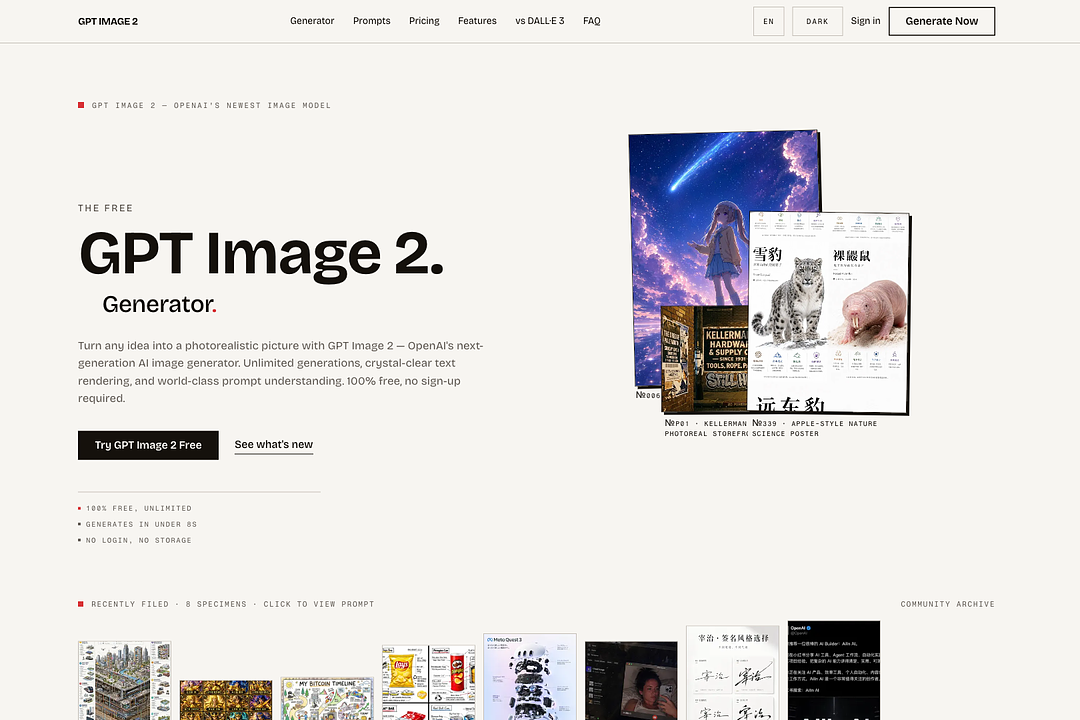Open the vs DALL·E 3 comparison
Screen dimensions: 1080x720
pos(540,21)
